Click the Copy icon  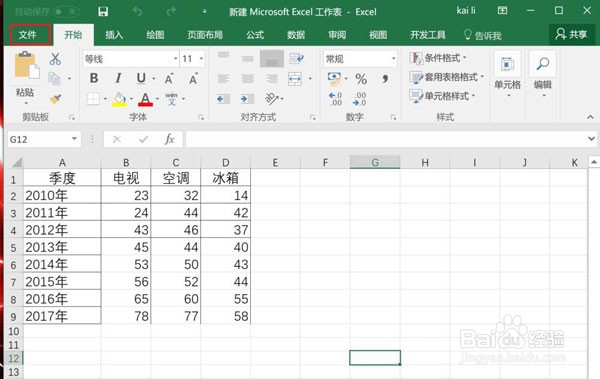click(54, 78)
